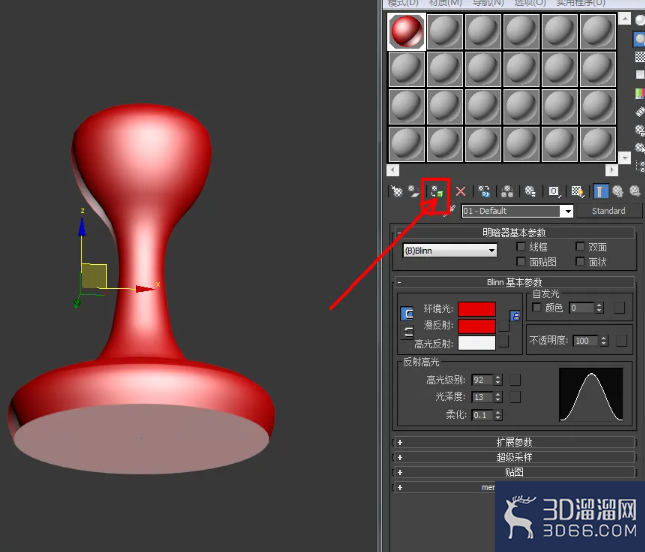Click Go Forward to Sibling icon

(x=635, y=191)
